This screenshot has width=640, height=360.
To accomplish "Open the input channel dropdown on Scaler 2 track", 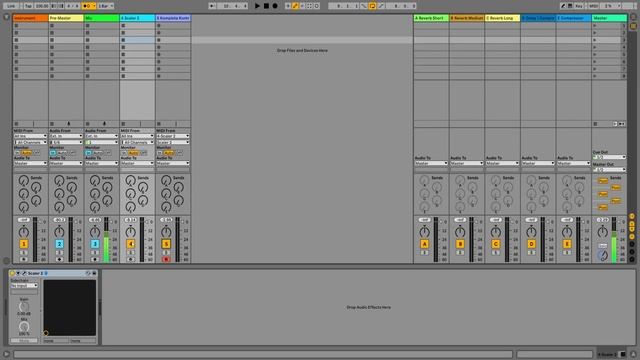I will (137, 142).
